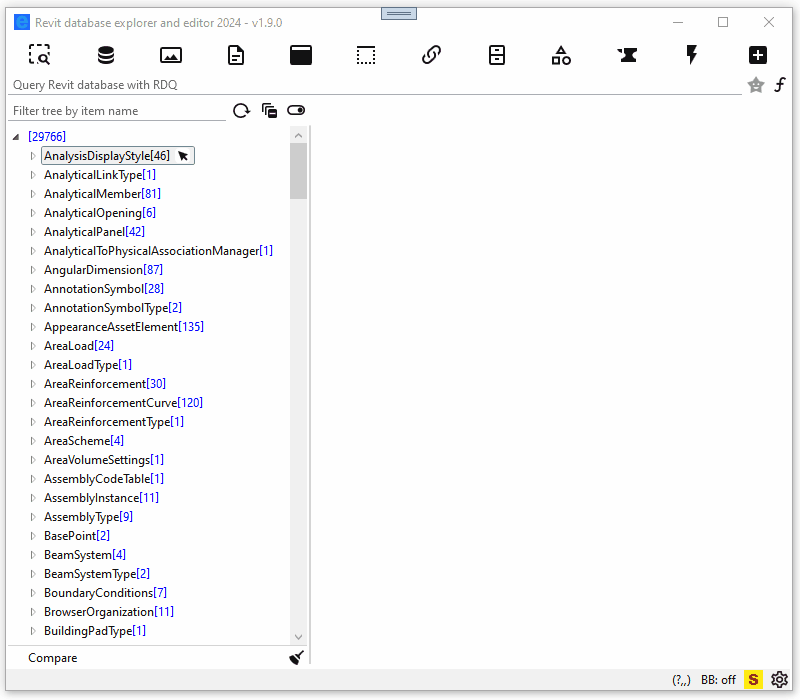Expand the AnalyticalPanel[42] node

[33, 232]
